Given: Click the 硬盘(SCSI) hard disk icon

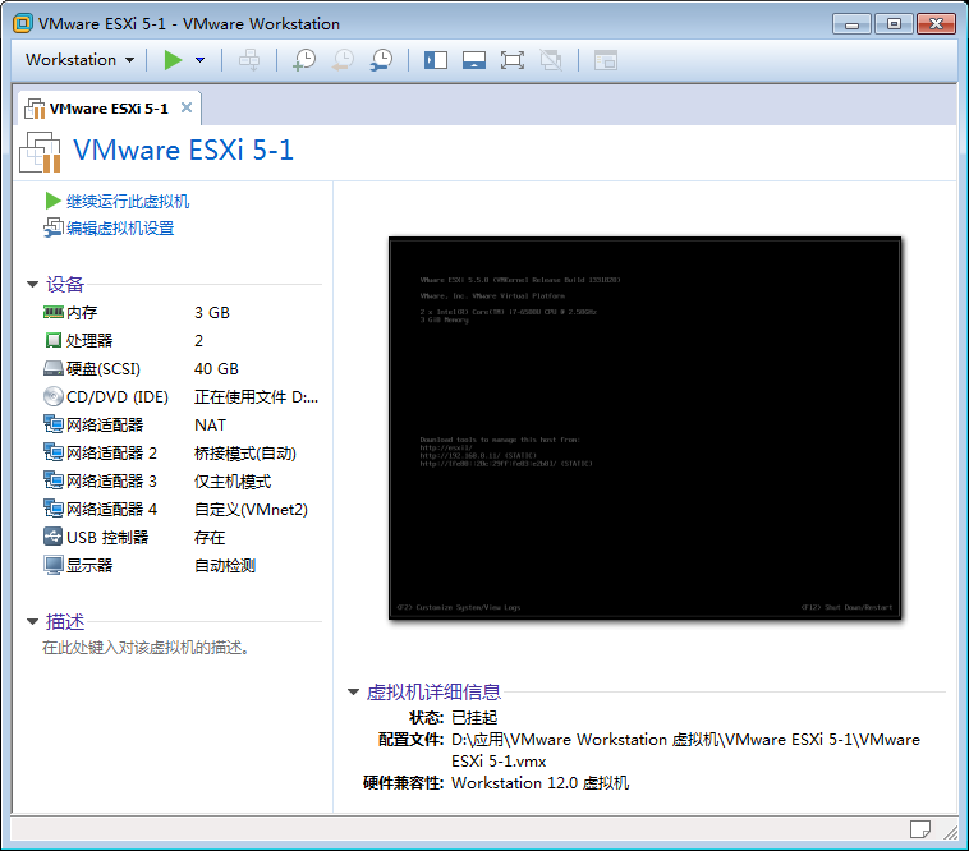Looking at the screenshot, I should coord(53,369).
